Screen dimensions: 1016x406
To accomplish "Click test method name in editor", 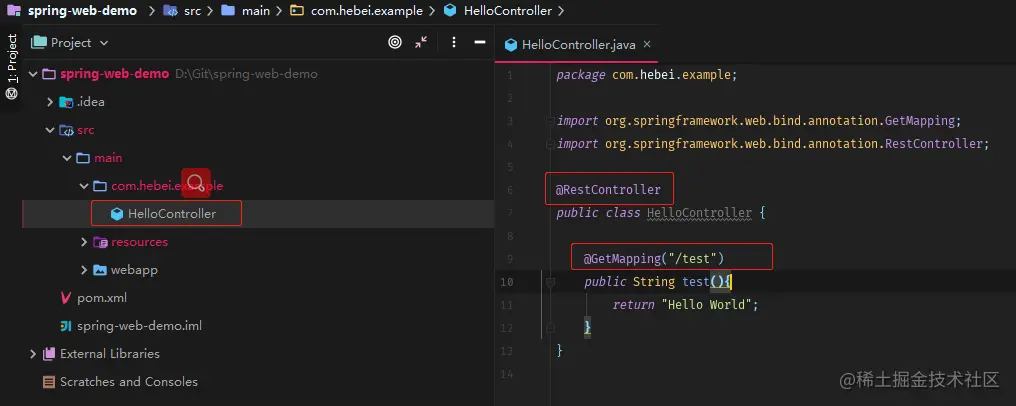I will pos(695,282).
